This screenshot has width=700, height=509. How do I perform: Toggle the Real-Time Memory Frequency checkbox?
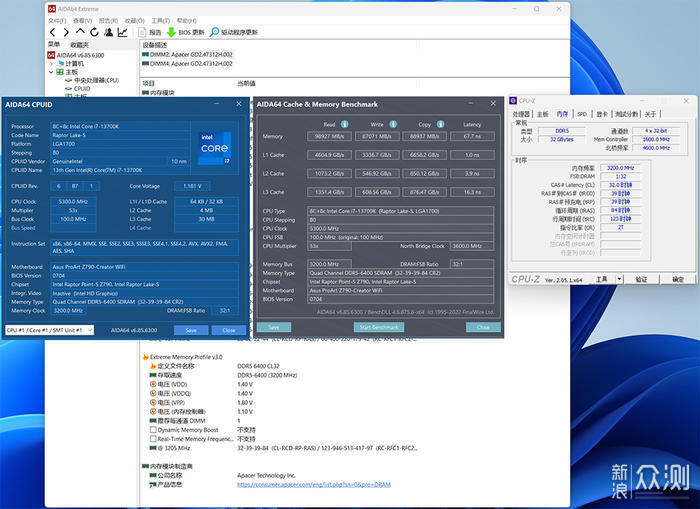coord(153,439)
